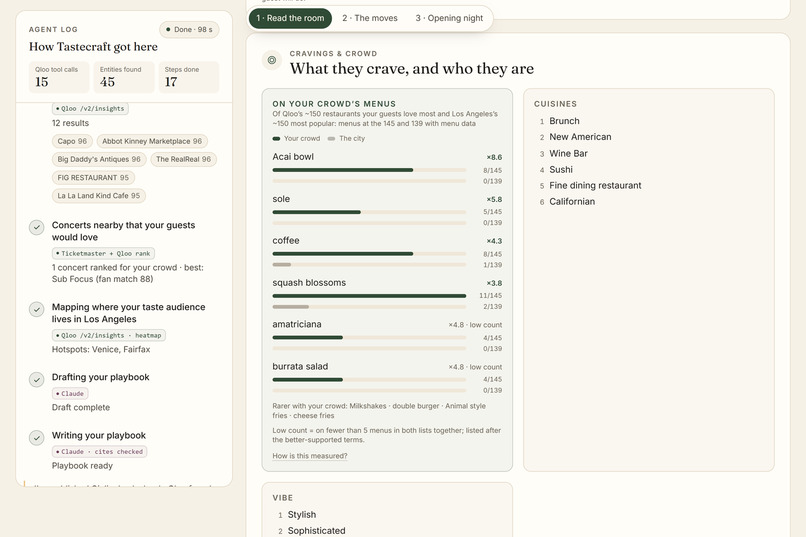Select the Big Daddy's Antiques 96 chip
Image resolution: width=806 pixels, height=537 pixels.
point(99,159)
